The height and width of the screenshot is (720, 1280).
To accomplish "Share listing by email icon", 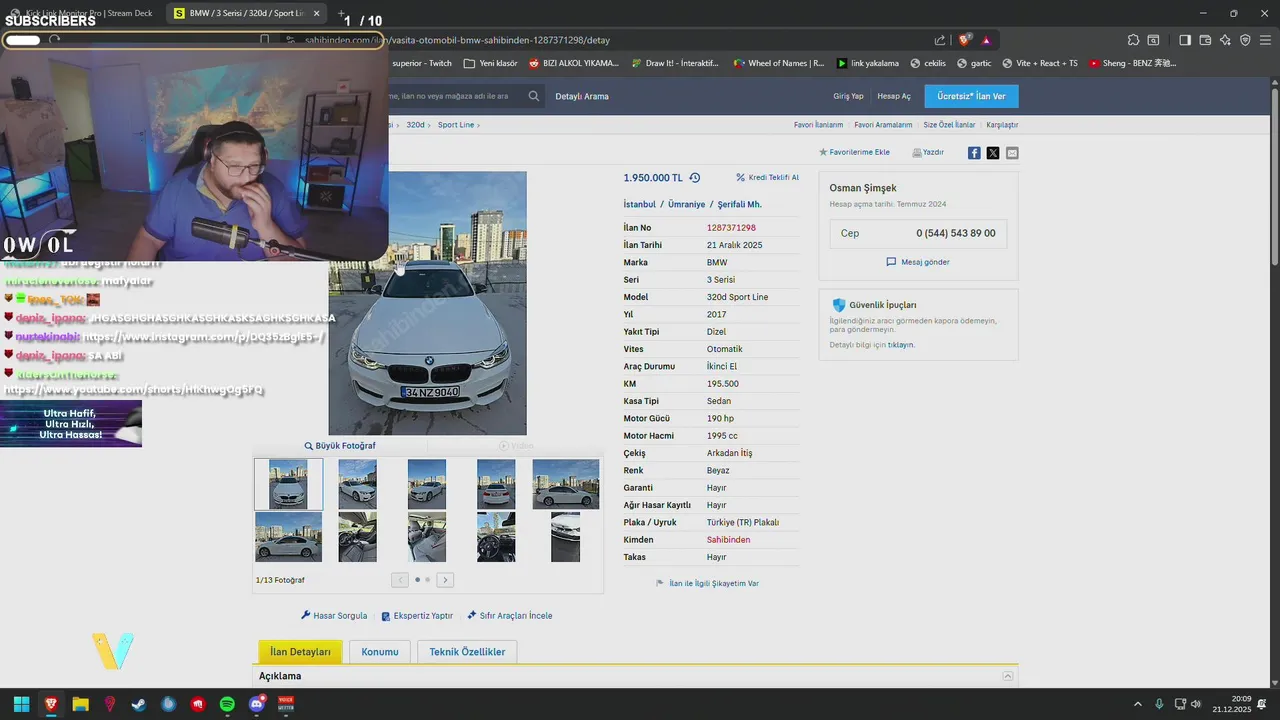I will (x=1012, y=153).
